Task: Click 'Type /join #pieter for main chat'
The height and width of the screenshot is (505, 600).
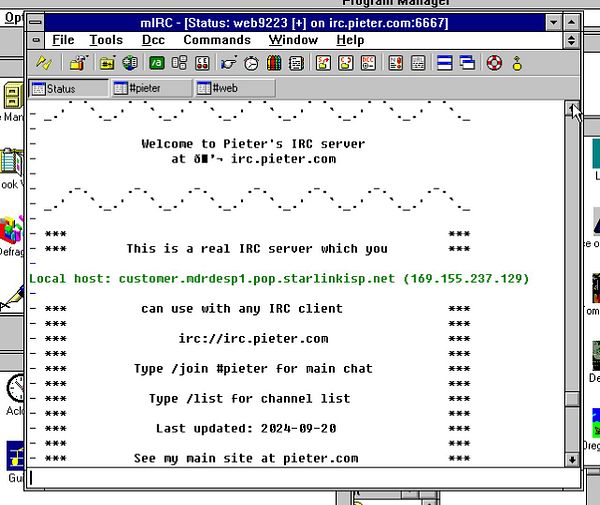Action: tap(253, 368)
